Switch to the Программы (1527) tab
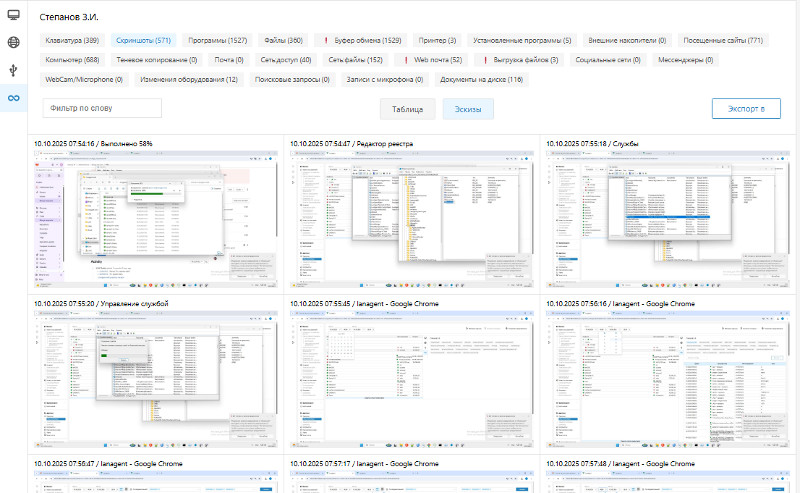This screenshot has height=493, width=800. 218,41
